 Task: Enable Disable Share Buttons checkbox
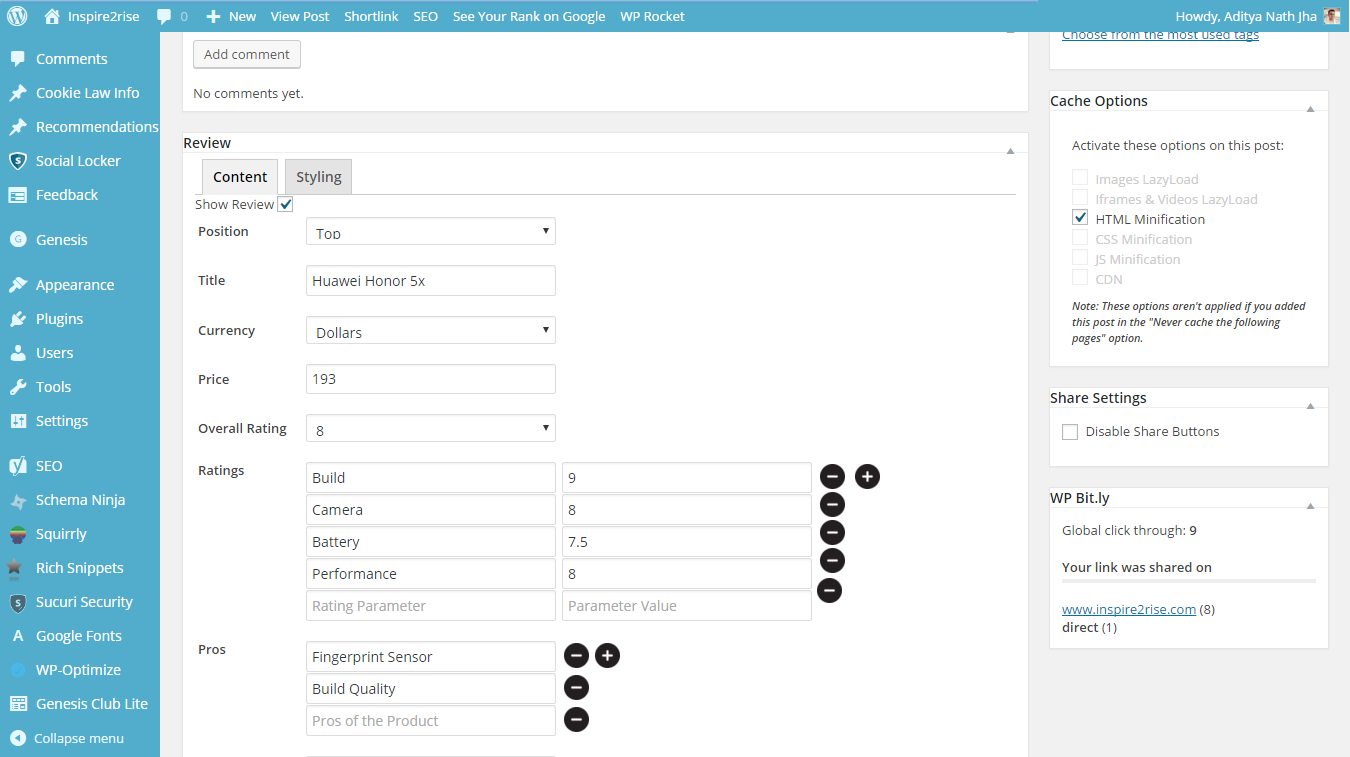click(x=1070, y=432)
